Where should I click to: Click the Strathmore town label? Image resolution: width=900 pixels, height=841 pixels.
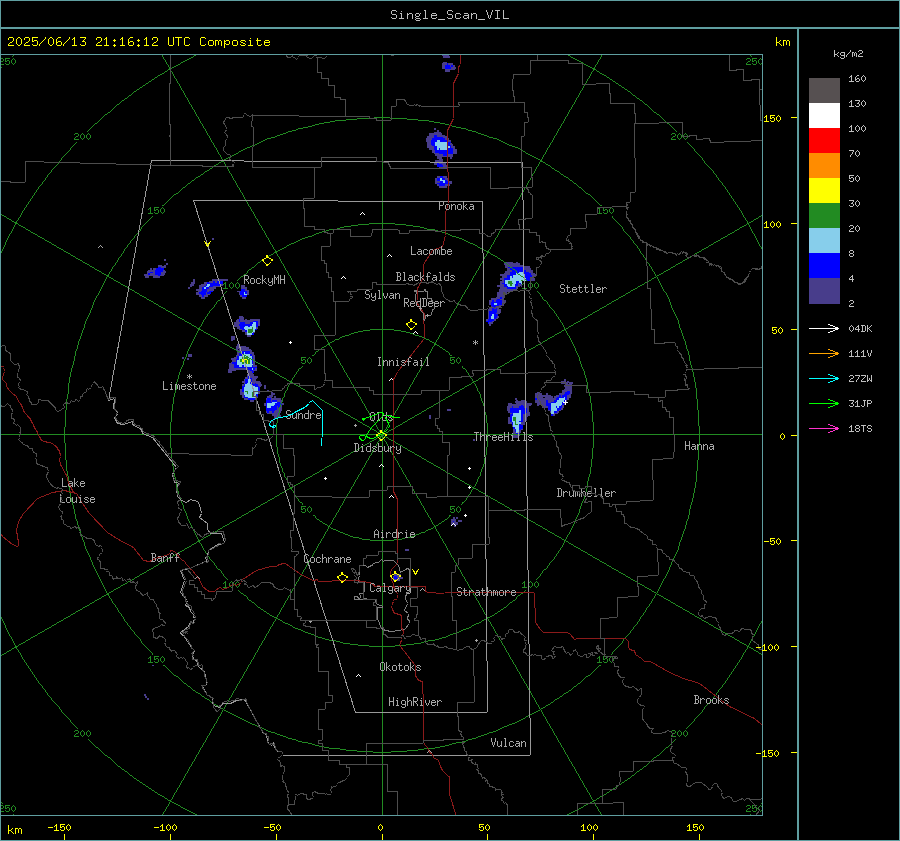click(486, 592)
